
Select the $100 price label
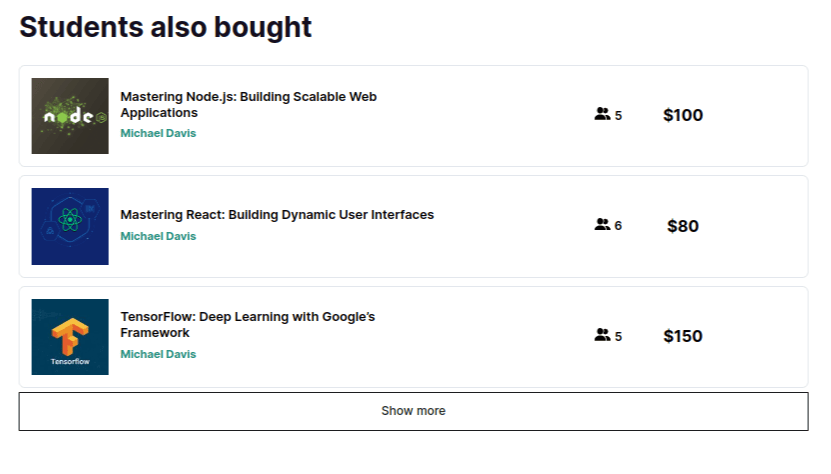(683, 116)
